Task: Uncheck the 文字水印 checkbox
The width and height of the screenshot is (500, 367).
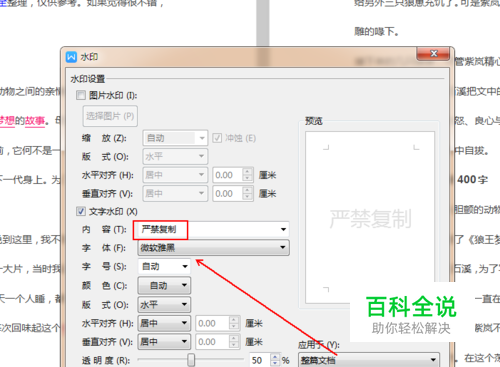Action: 81,211
